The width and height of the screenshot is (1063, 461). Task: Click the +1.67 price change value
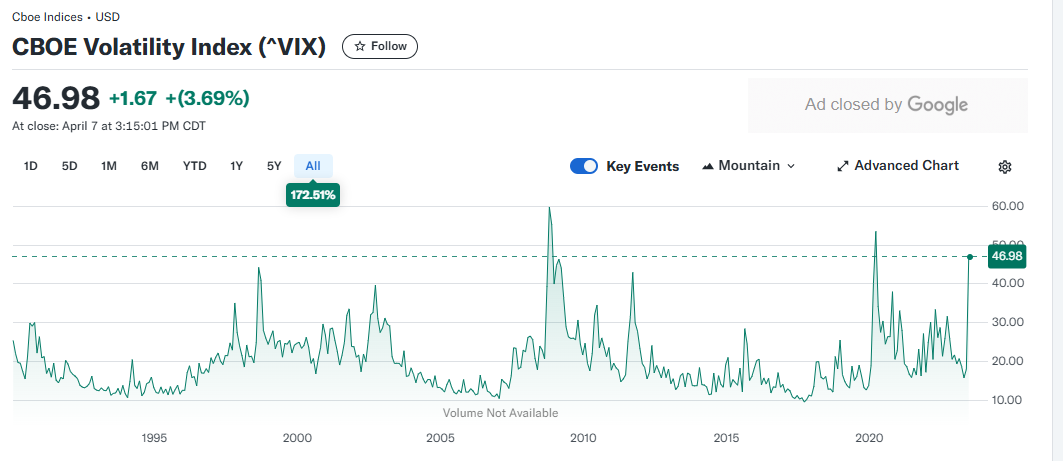(133, 98)
